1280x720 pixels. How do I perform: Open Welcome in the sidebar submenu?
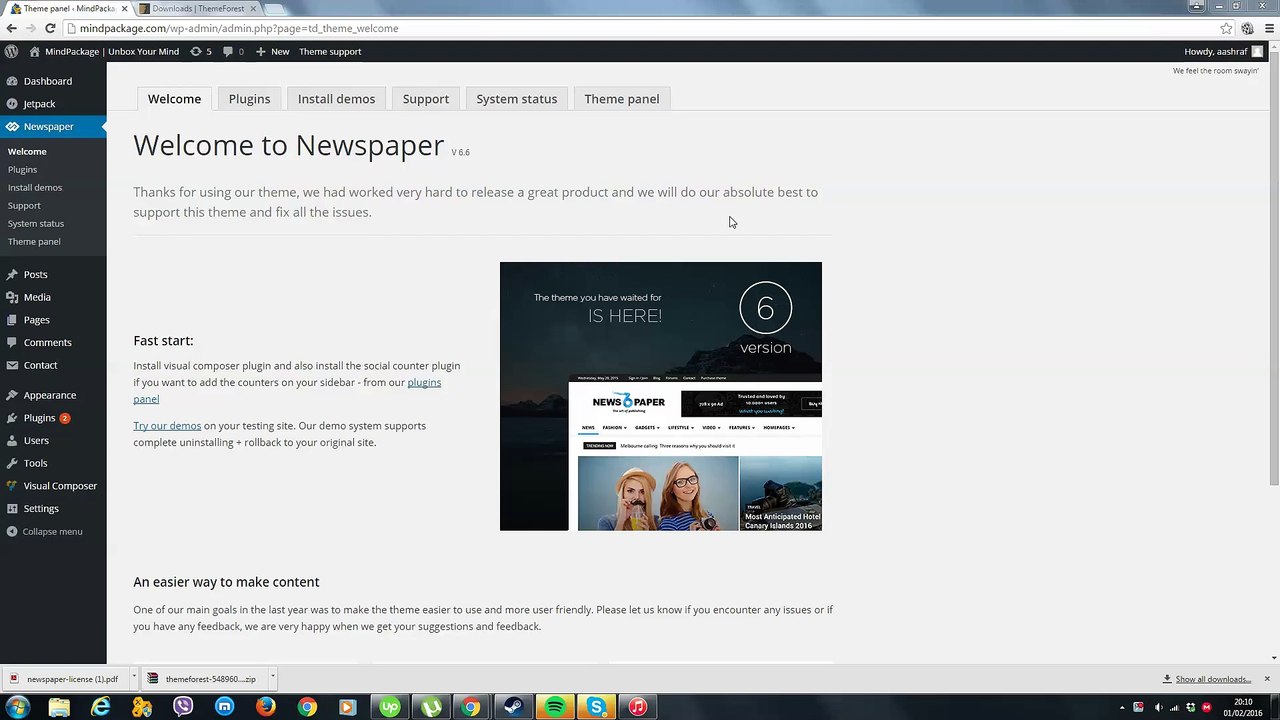point(27,151)
